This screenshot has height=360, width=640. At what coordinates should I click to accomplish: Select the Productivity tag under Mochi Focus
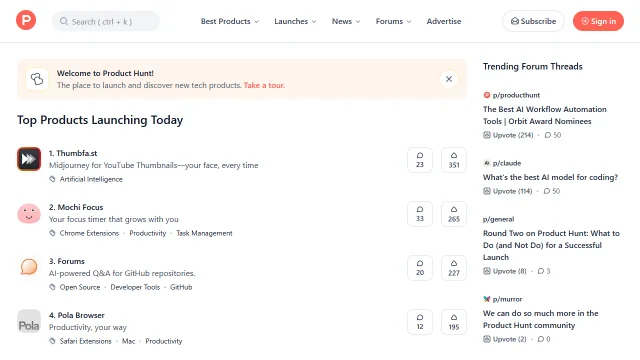coord(148,233)
